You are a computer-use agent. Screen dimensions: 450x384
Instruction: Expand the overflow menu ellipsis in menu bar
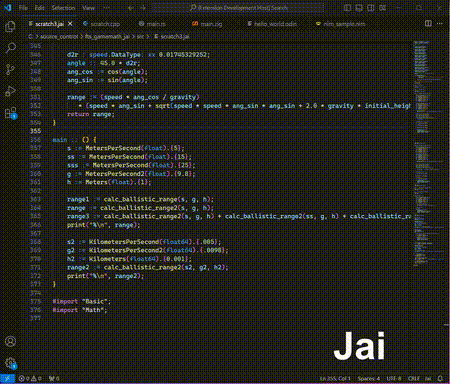[x=106, y=8]
